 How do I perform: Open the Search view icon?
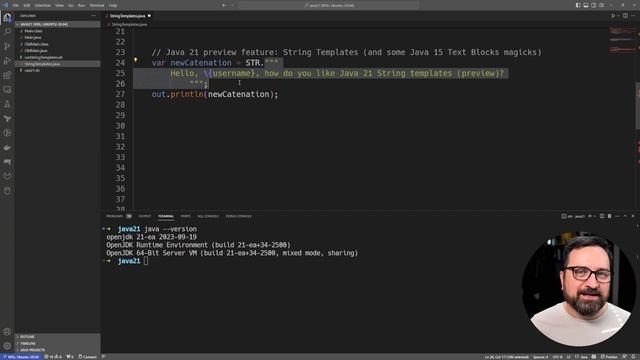point(7,31)
